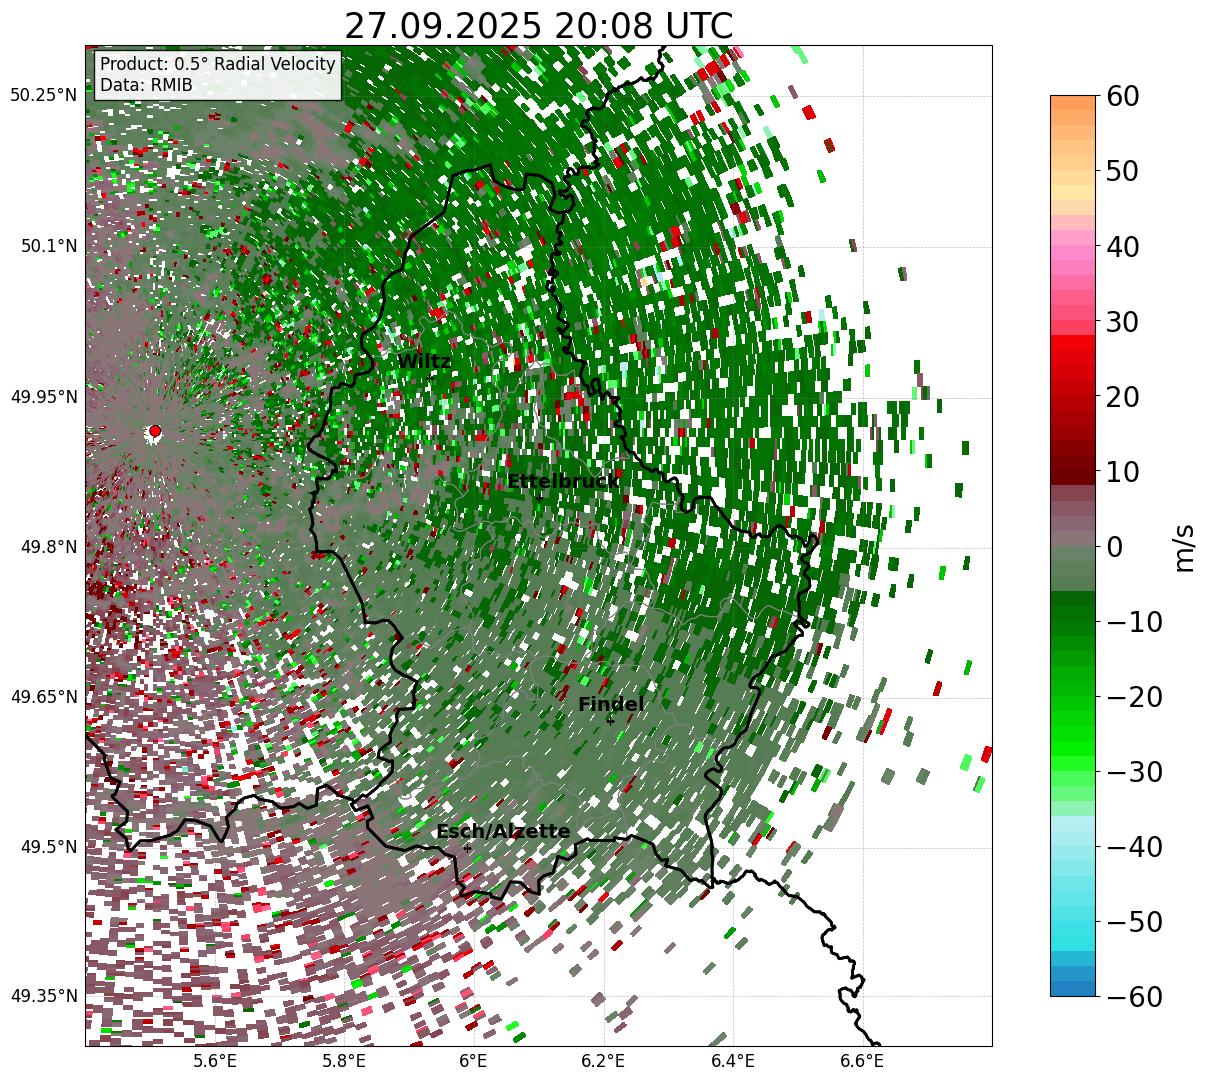Image resolution: width=1207 pixels, height=1081 pixels.
Task: Click the Findel cross location marker
Action: point(610,720)
